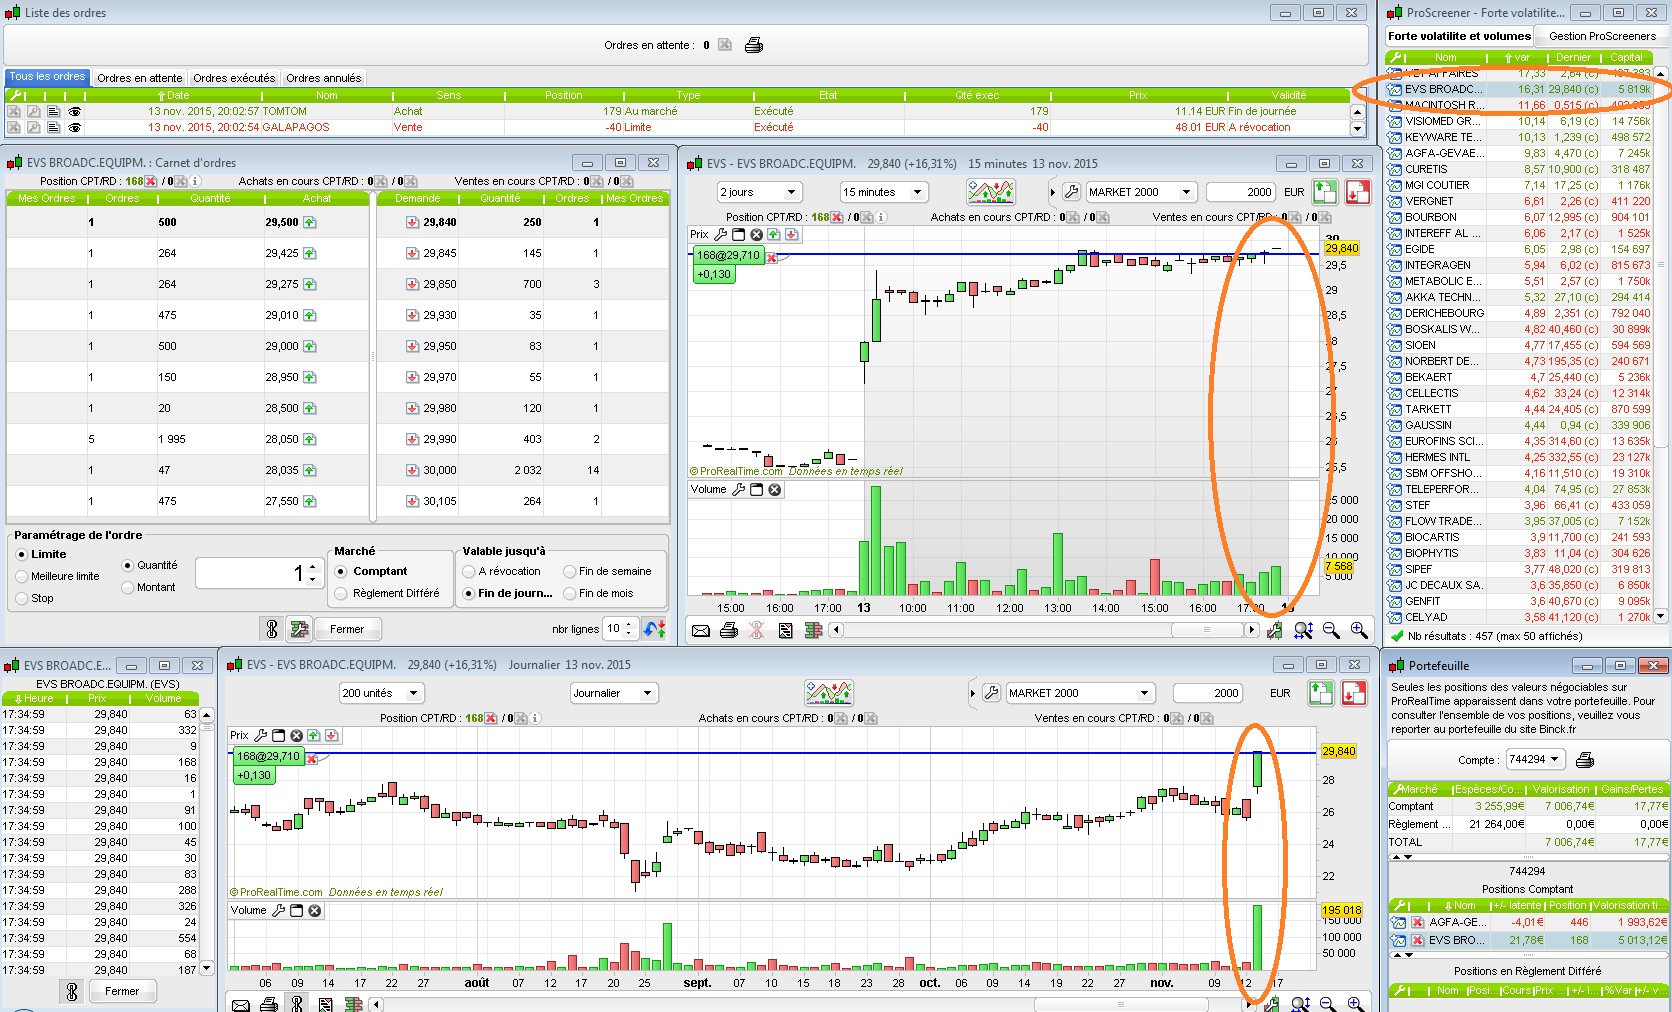Select the Stop order type

[x=22, y=598]
